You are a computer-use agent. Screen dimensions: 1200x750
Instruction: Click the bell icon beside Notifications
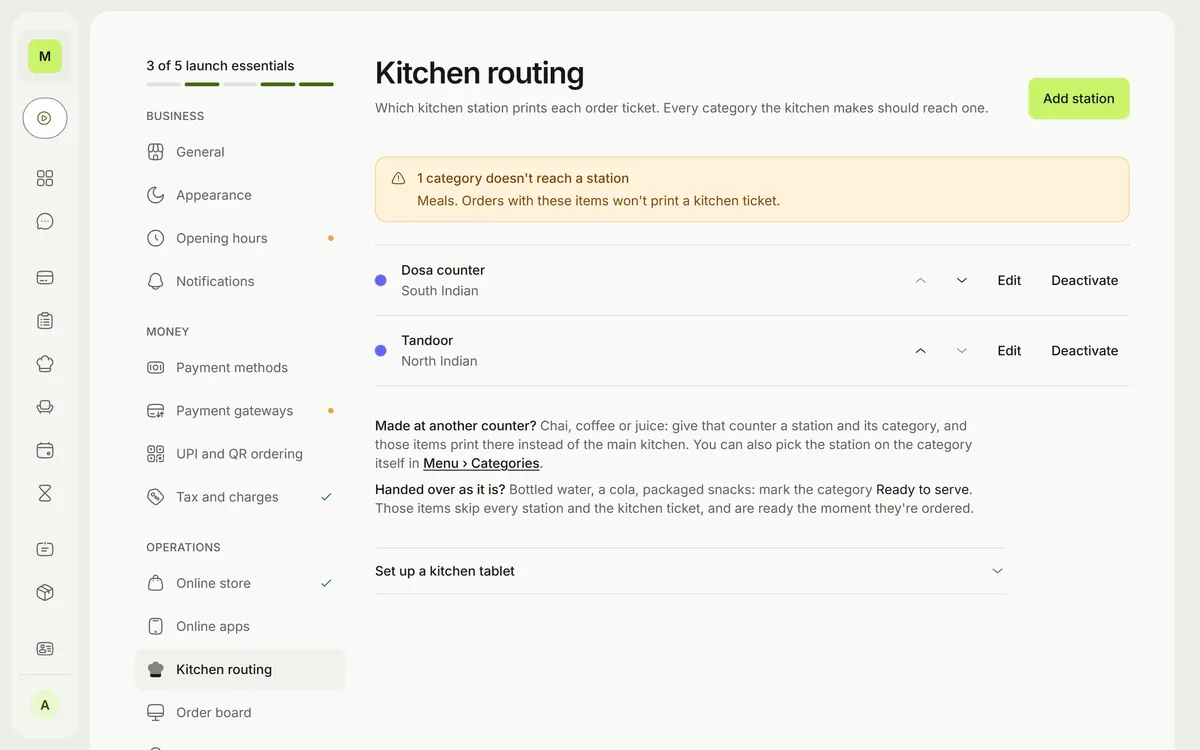155,281
